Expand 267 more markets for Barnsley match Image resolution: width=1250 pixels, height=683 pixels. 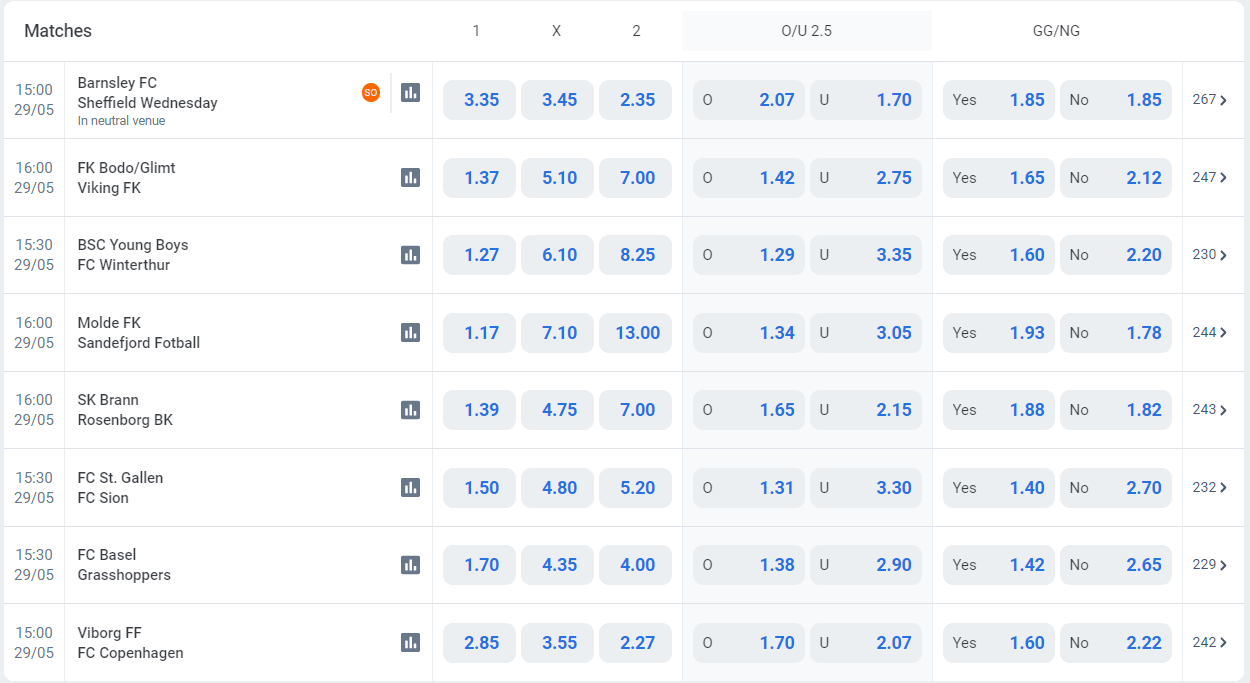1210,100
